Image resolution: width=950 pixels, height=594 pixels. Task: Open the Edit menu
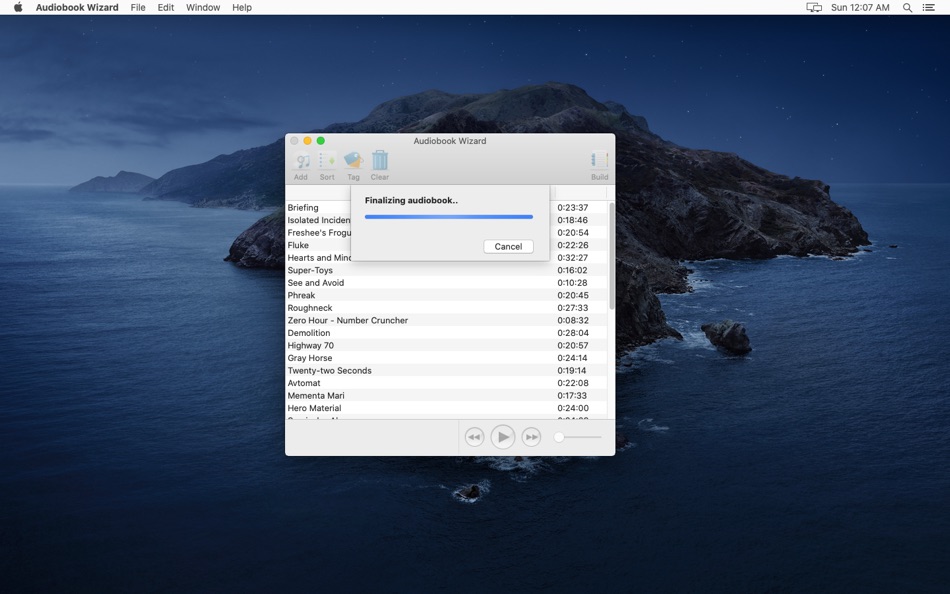coord(165,7)
